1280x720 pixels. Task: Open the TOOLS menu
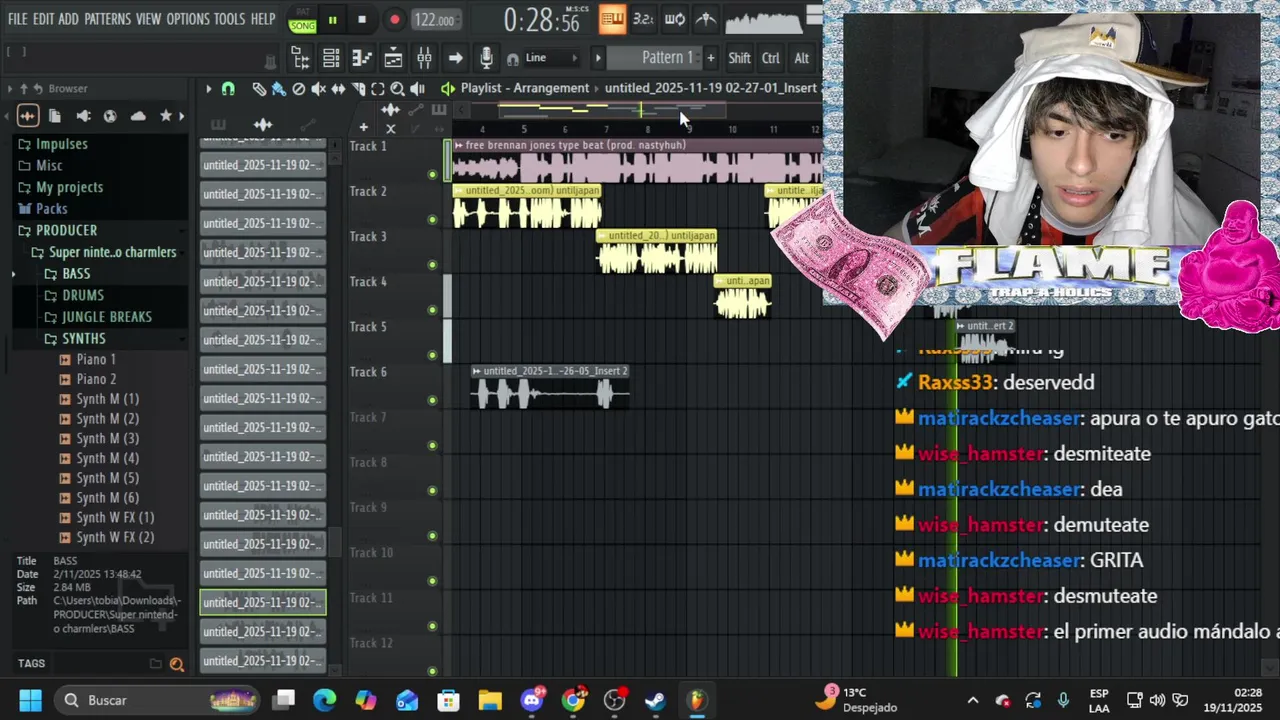click(x=229, y=19)
